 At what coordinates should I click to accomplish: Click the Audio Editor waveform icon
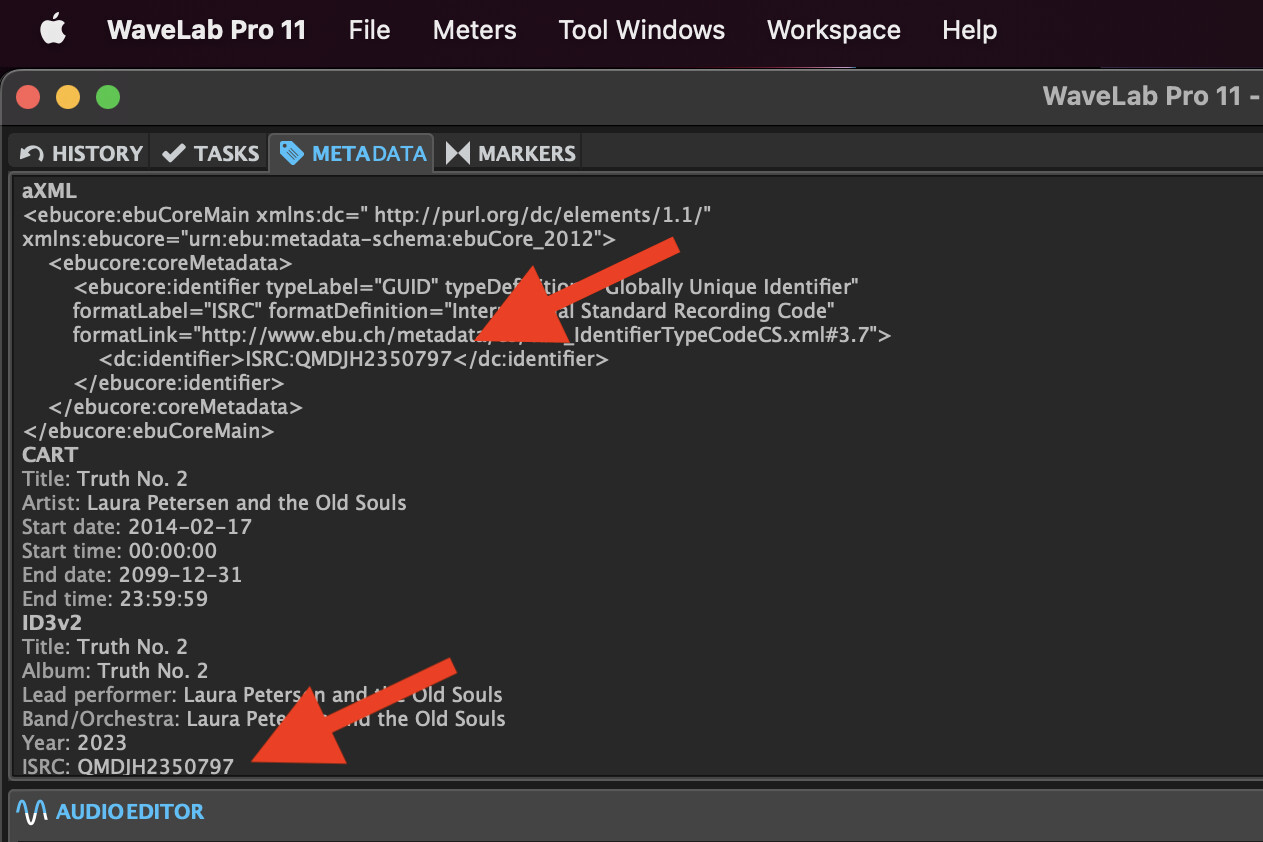(x=32, y=812)
